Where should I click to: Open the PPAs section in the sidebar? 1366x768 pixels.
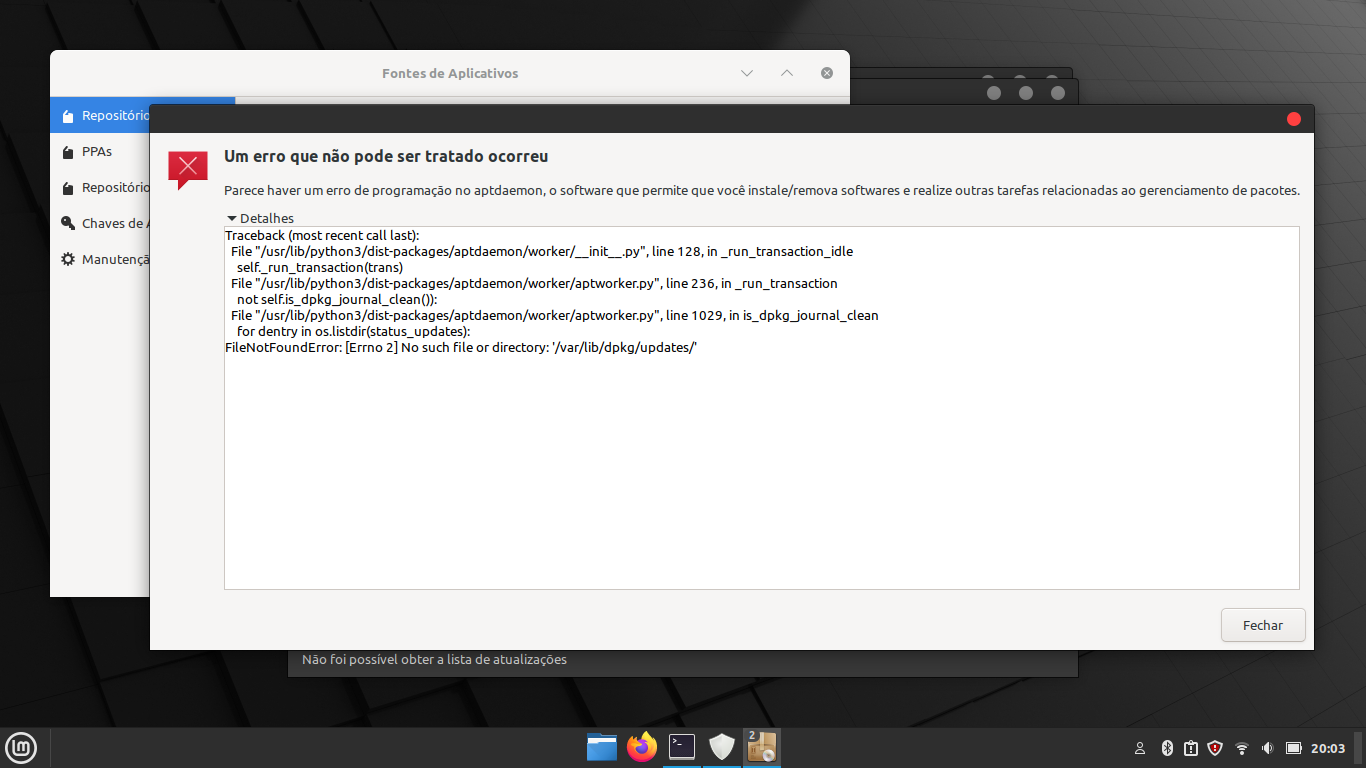coord(99,152)
